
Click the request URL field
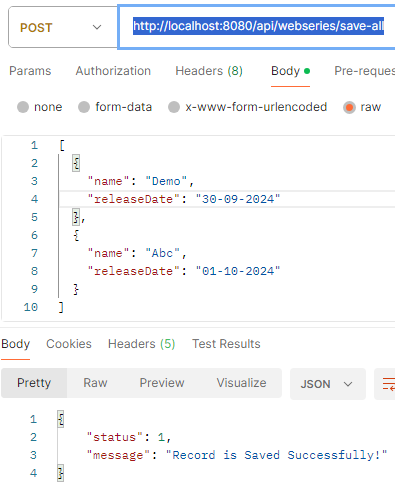coord(257,27)
